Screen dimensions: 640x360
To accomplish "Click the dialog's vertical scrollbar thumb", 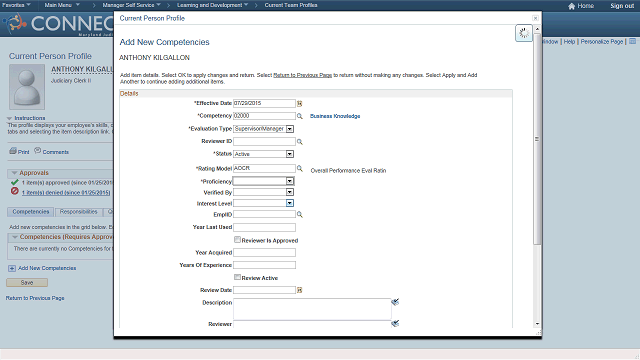I will [x=537, y=139].
